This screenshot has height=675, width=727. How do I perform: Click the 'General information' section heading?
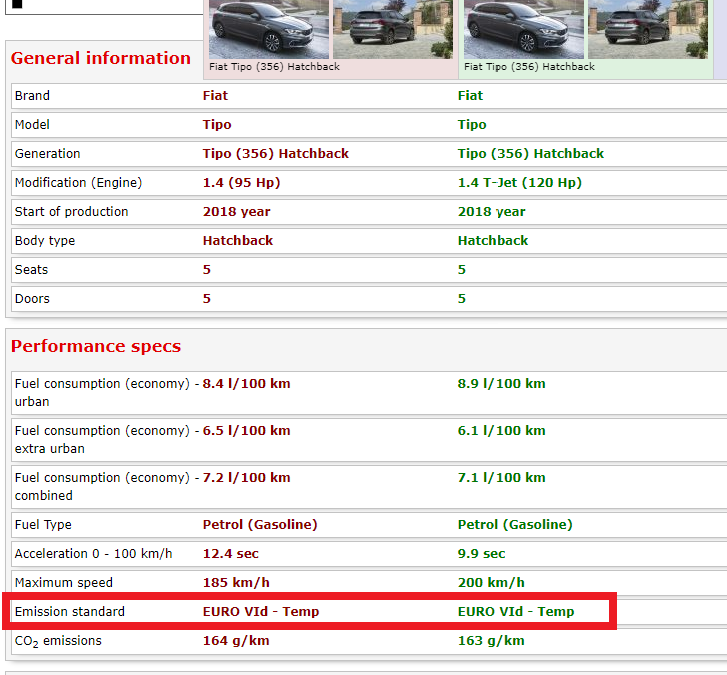[x=101, y=58]
